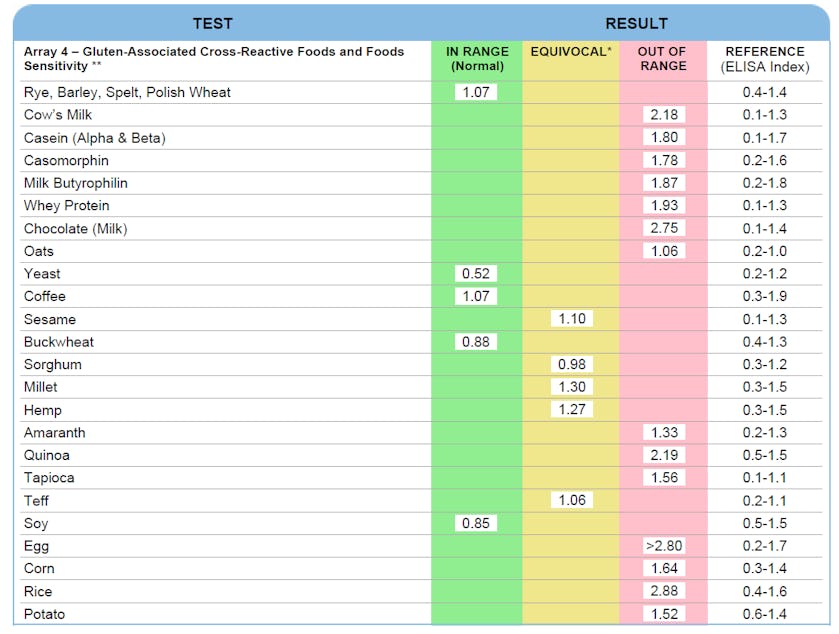
Task: Click the Tapioca result 1.56
Action: point(664,477)
